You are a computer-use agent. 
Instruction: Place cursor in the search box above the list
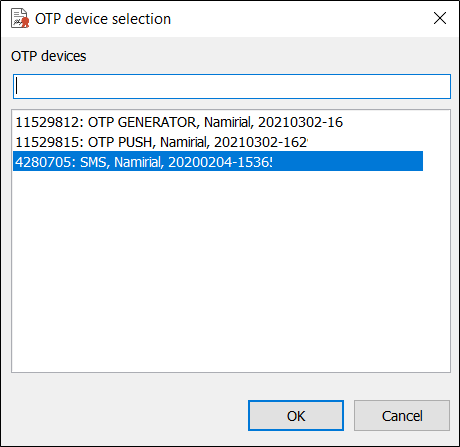(232, 87)
